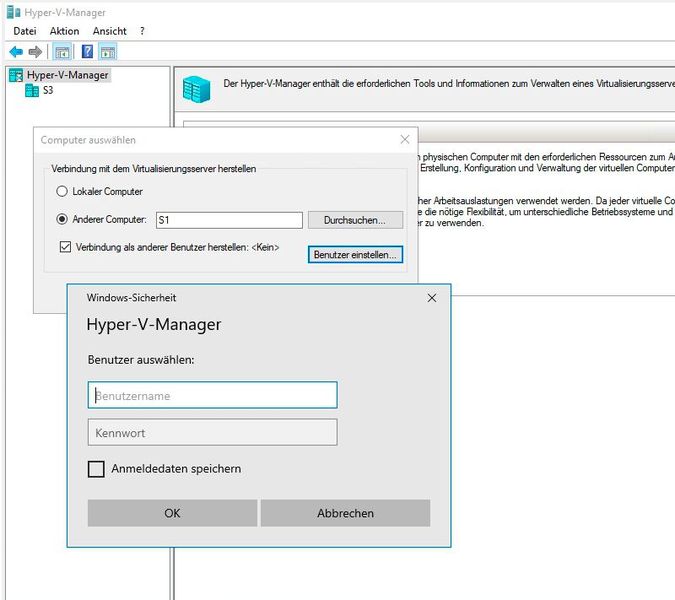Click the large teal server icon in header
The width and height of the screenshot is (675, 600).
coord(196,90)
